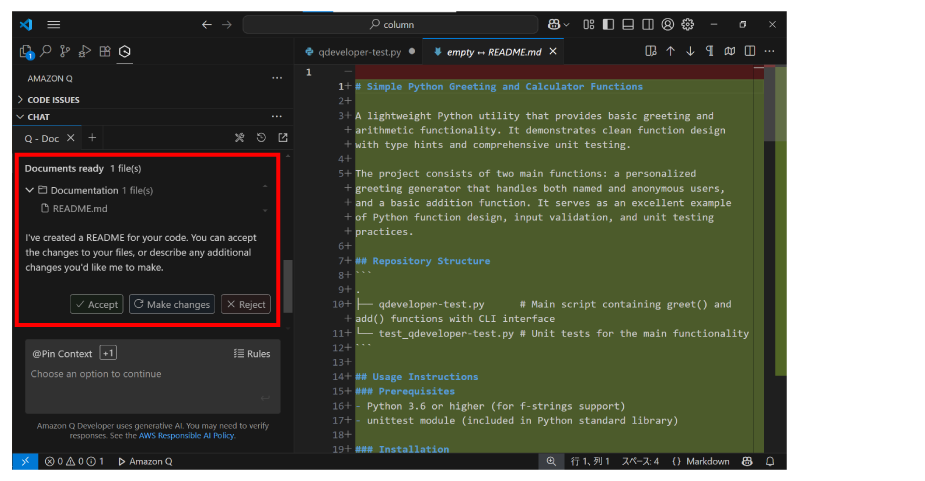
Task: Close the Q - Doc chat tab
Action: point(70,138)
